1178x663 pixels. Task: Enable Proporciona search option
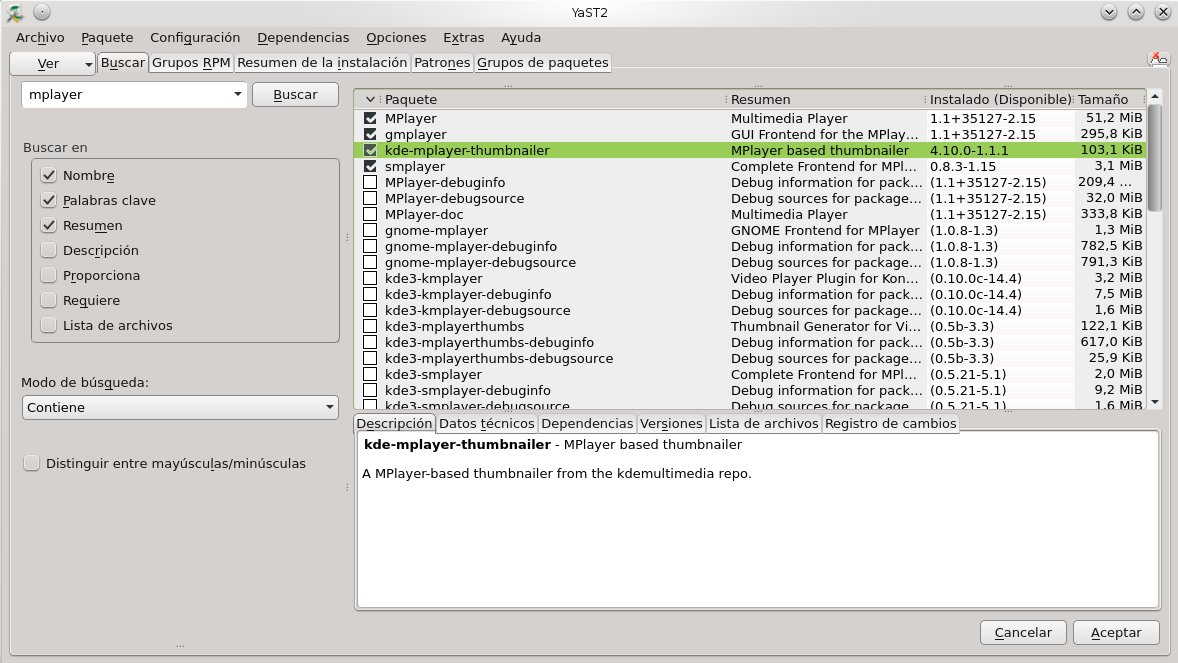pyautogui.click(x=49, y=275)
